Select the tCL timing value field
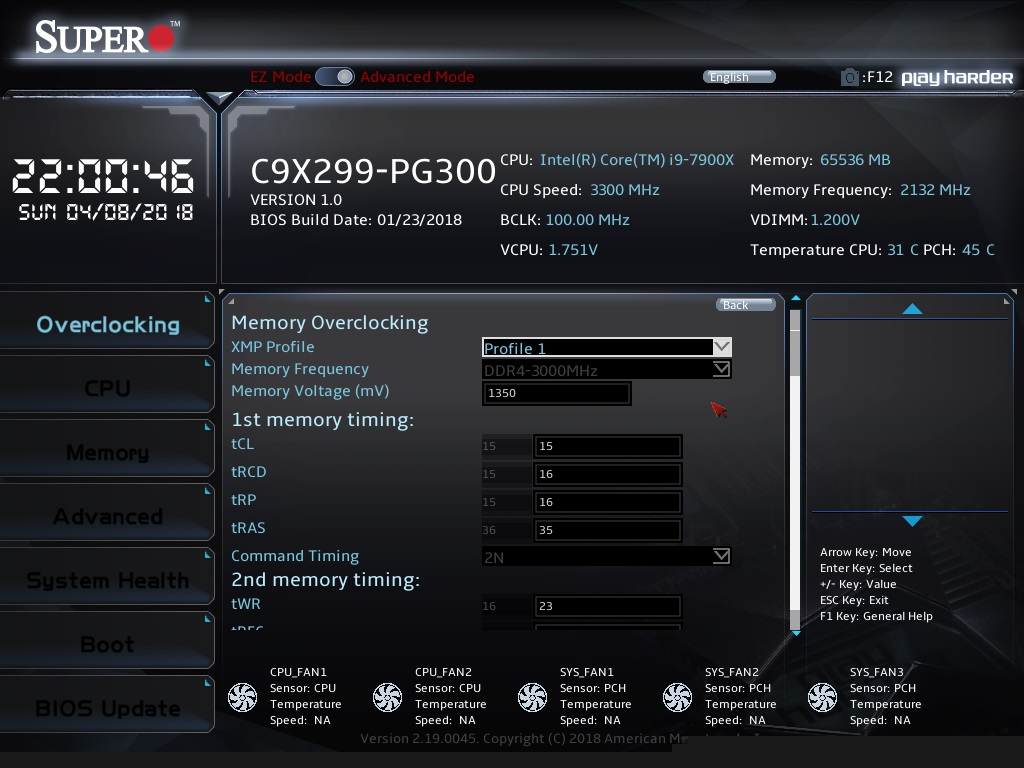Screen dimensions: 1024x768 click(607, 446)
